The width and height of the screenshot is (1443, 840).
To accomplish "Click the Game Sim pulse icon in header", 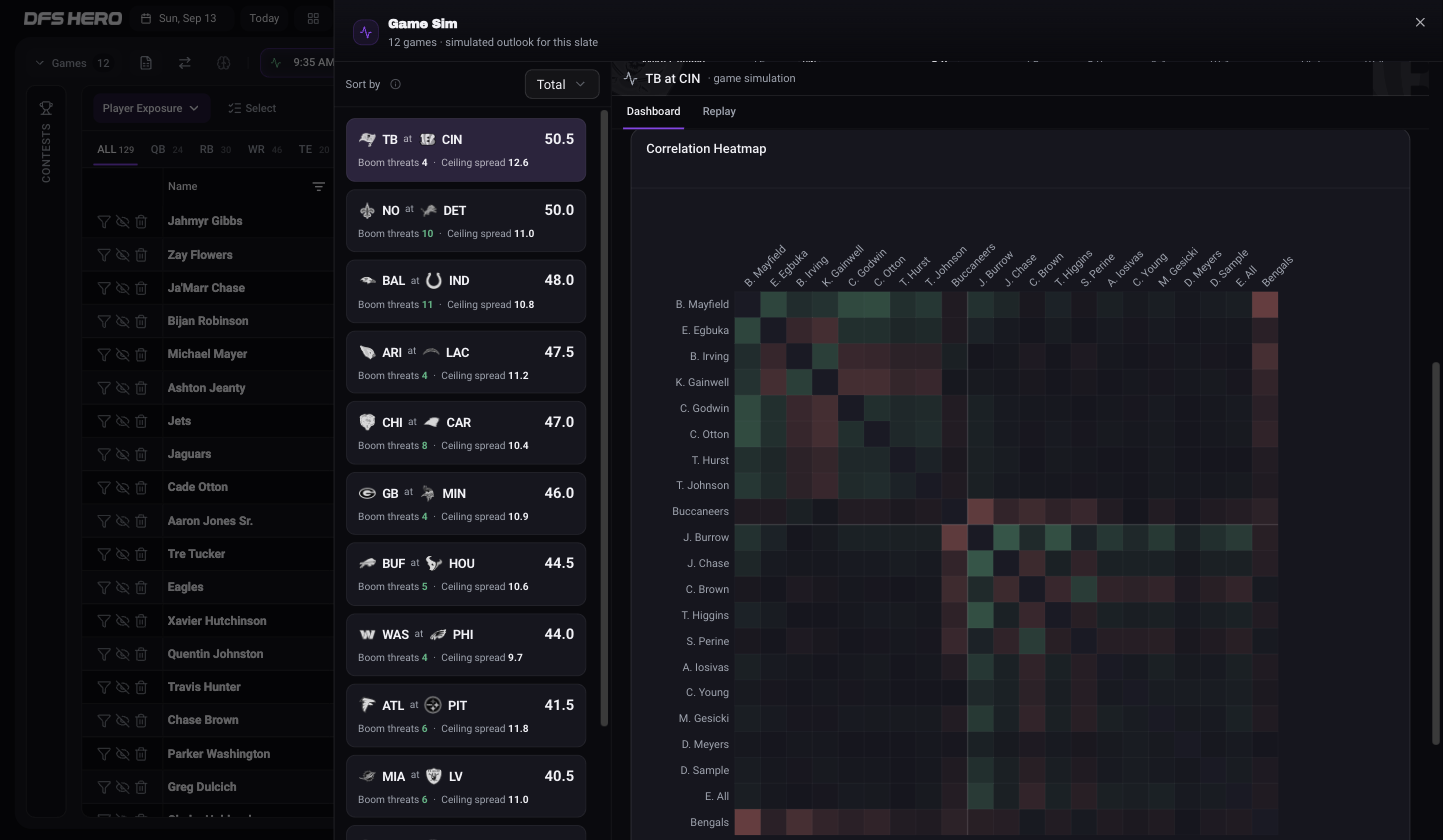I will click(366, 32).
